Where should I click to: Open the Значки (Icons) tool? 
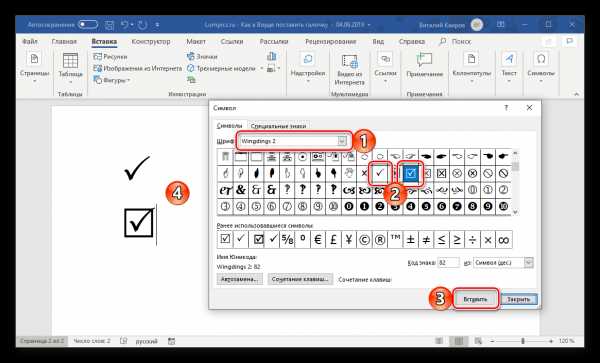point(202,57)
